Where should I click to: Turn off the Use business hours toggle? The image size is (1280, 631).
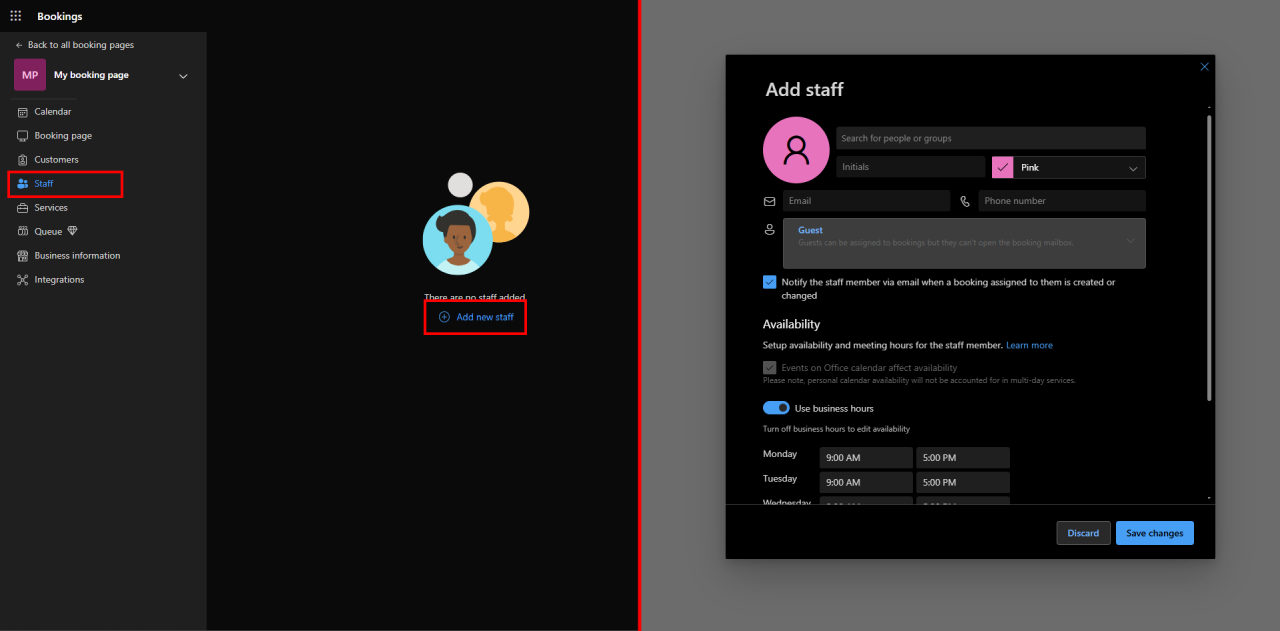pyautogui.click(x=776, y=408)
